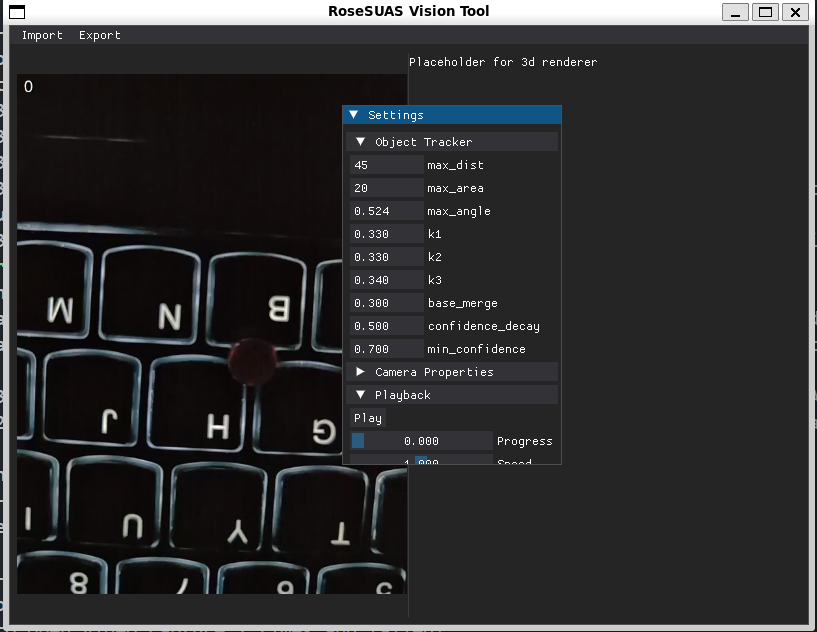Expand the Camera Properties section

(360, 371)
